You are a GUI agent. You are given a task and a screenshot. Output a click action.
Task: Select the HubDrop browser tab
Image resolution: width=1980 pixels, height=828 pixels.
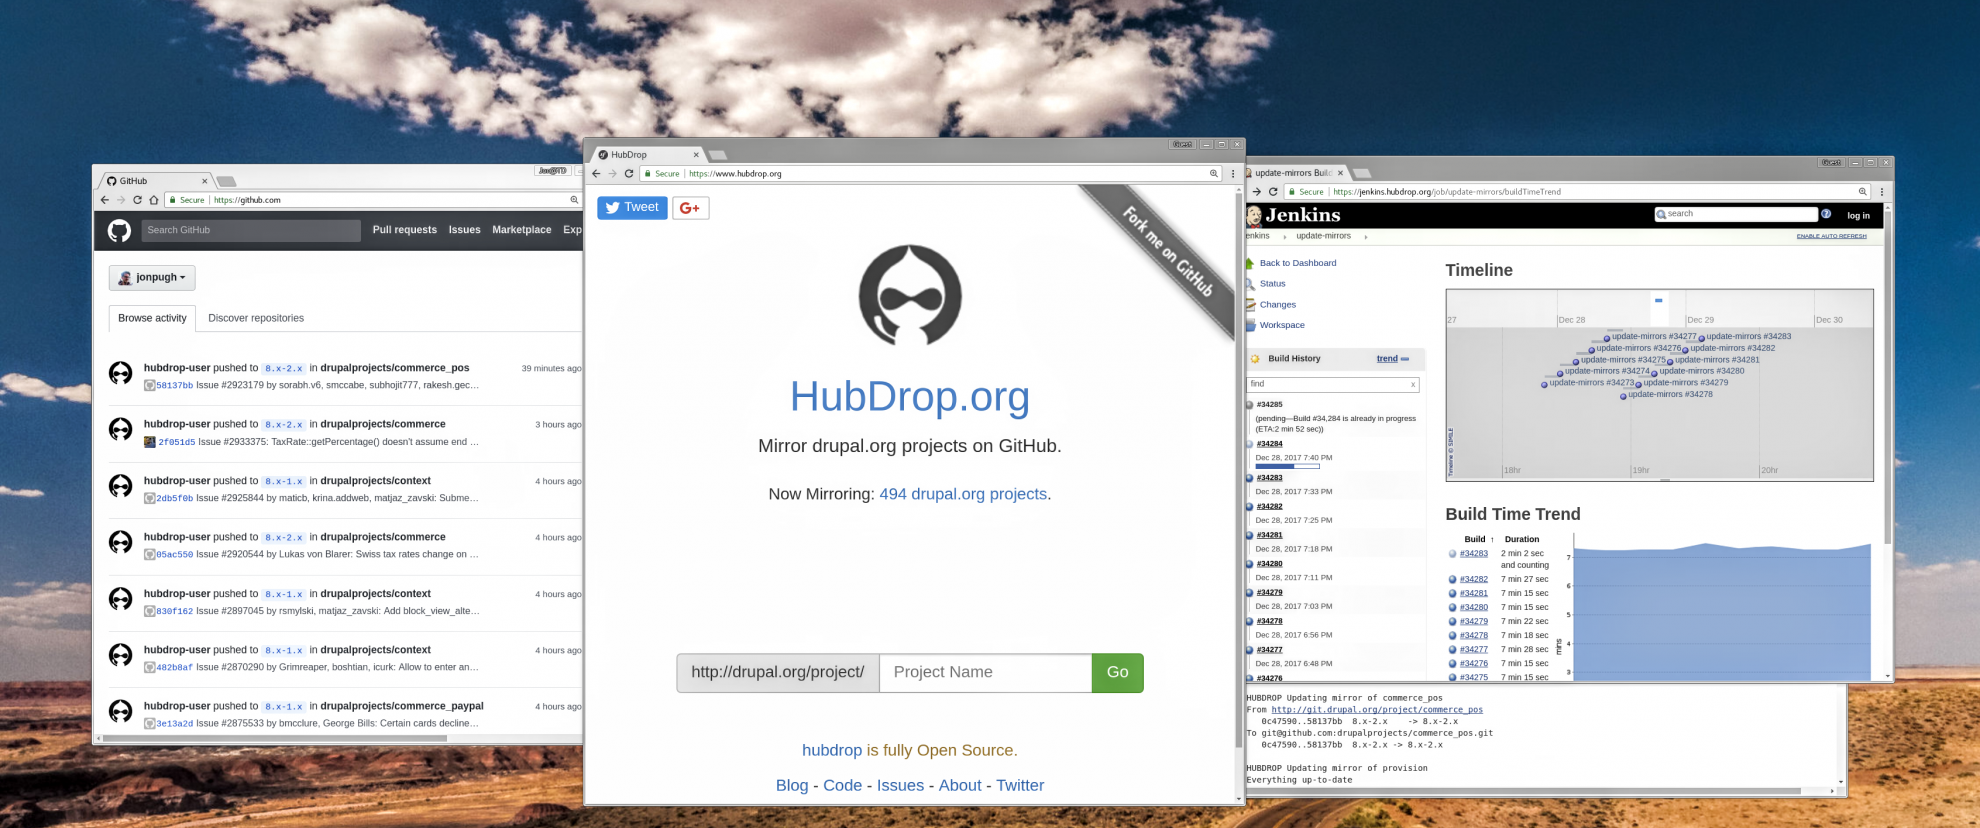point(646,155)
